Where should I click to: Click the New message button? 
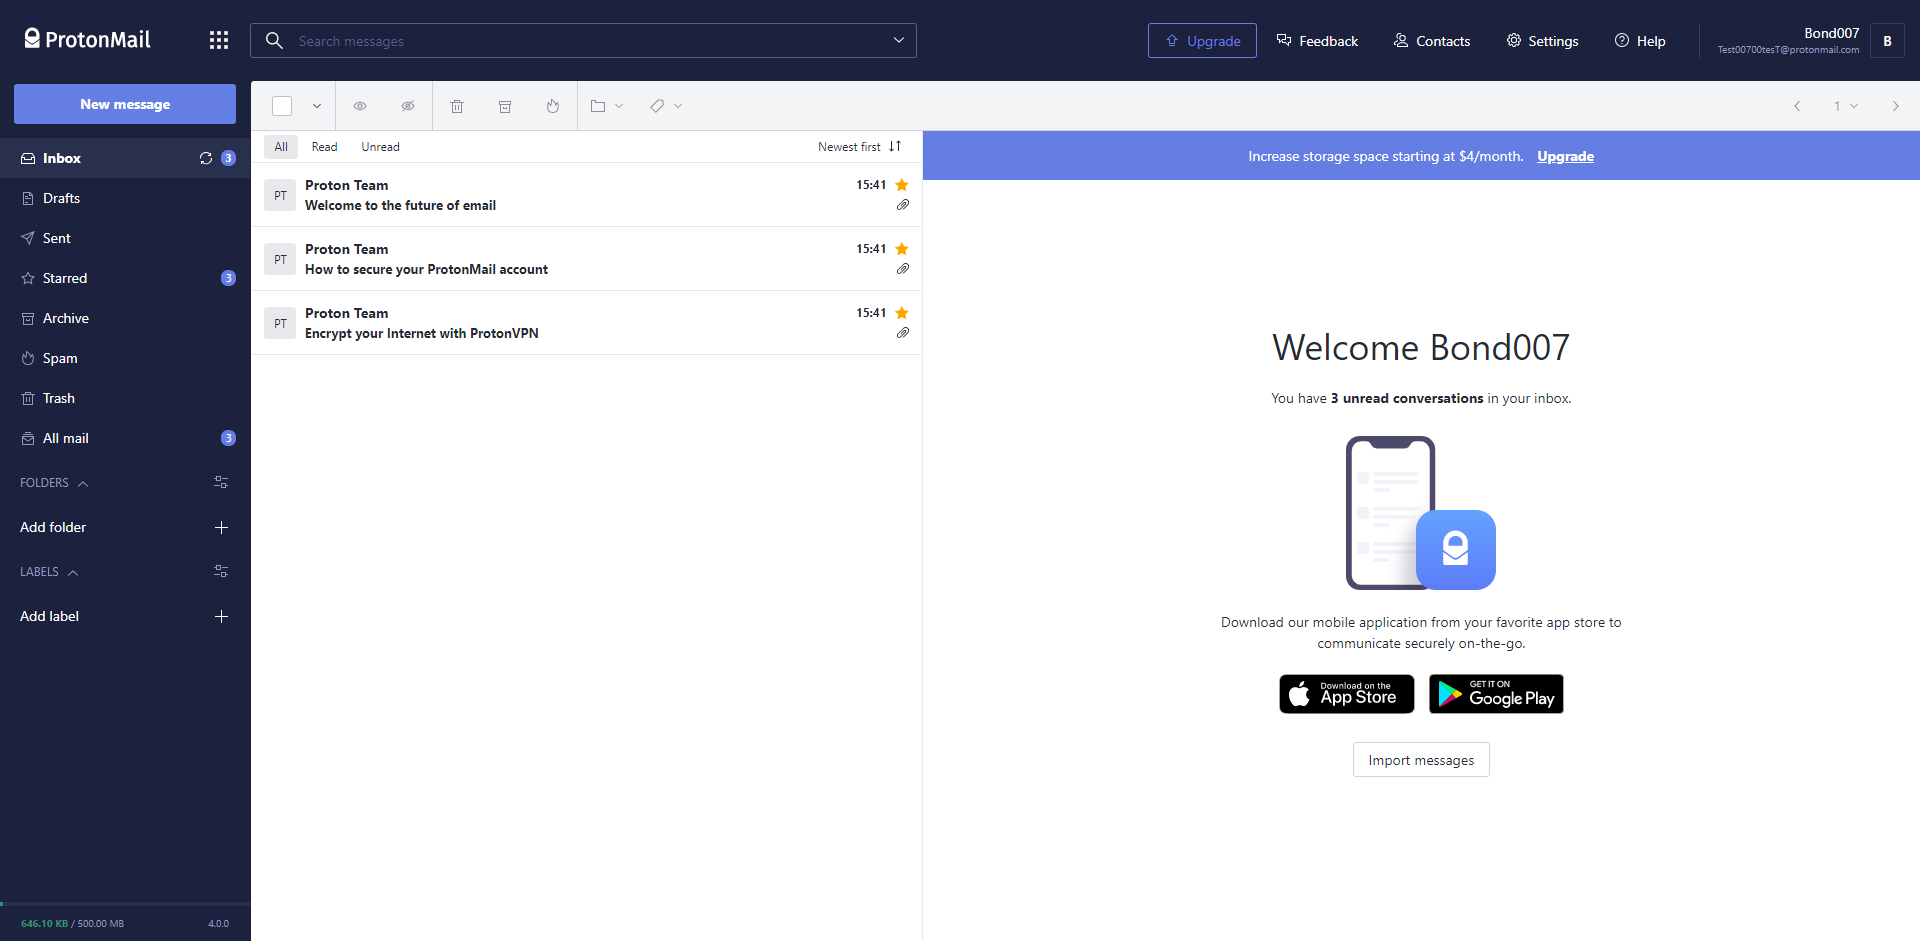click(x=125, y=104)
